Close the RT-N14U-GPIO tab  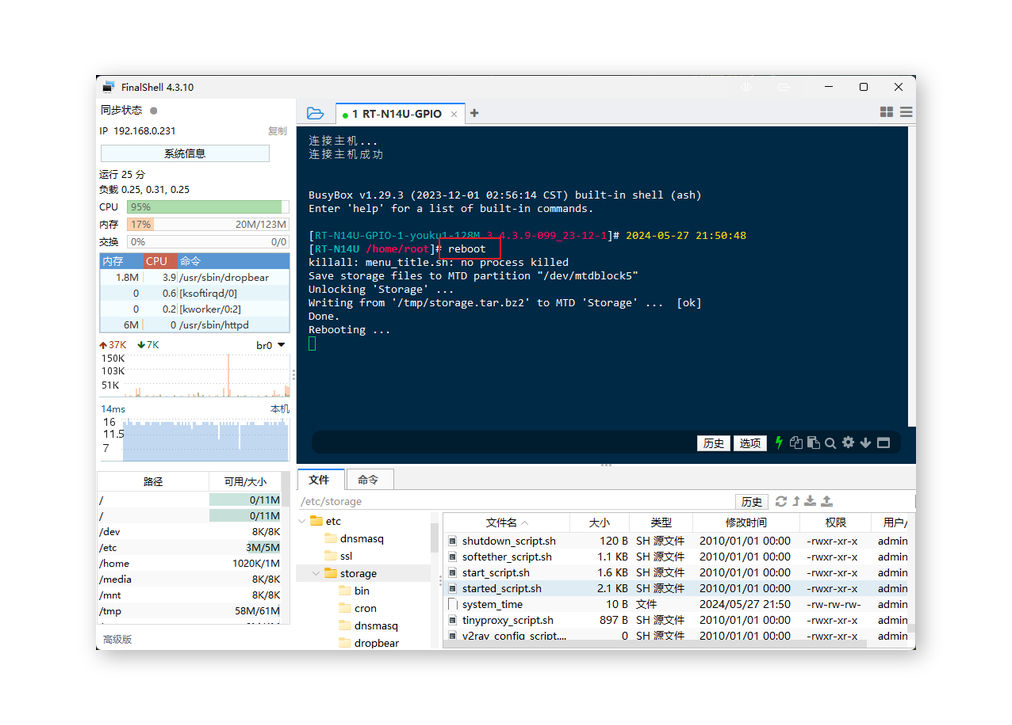point(454,114)
